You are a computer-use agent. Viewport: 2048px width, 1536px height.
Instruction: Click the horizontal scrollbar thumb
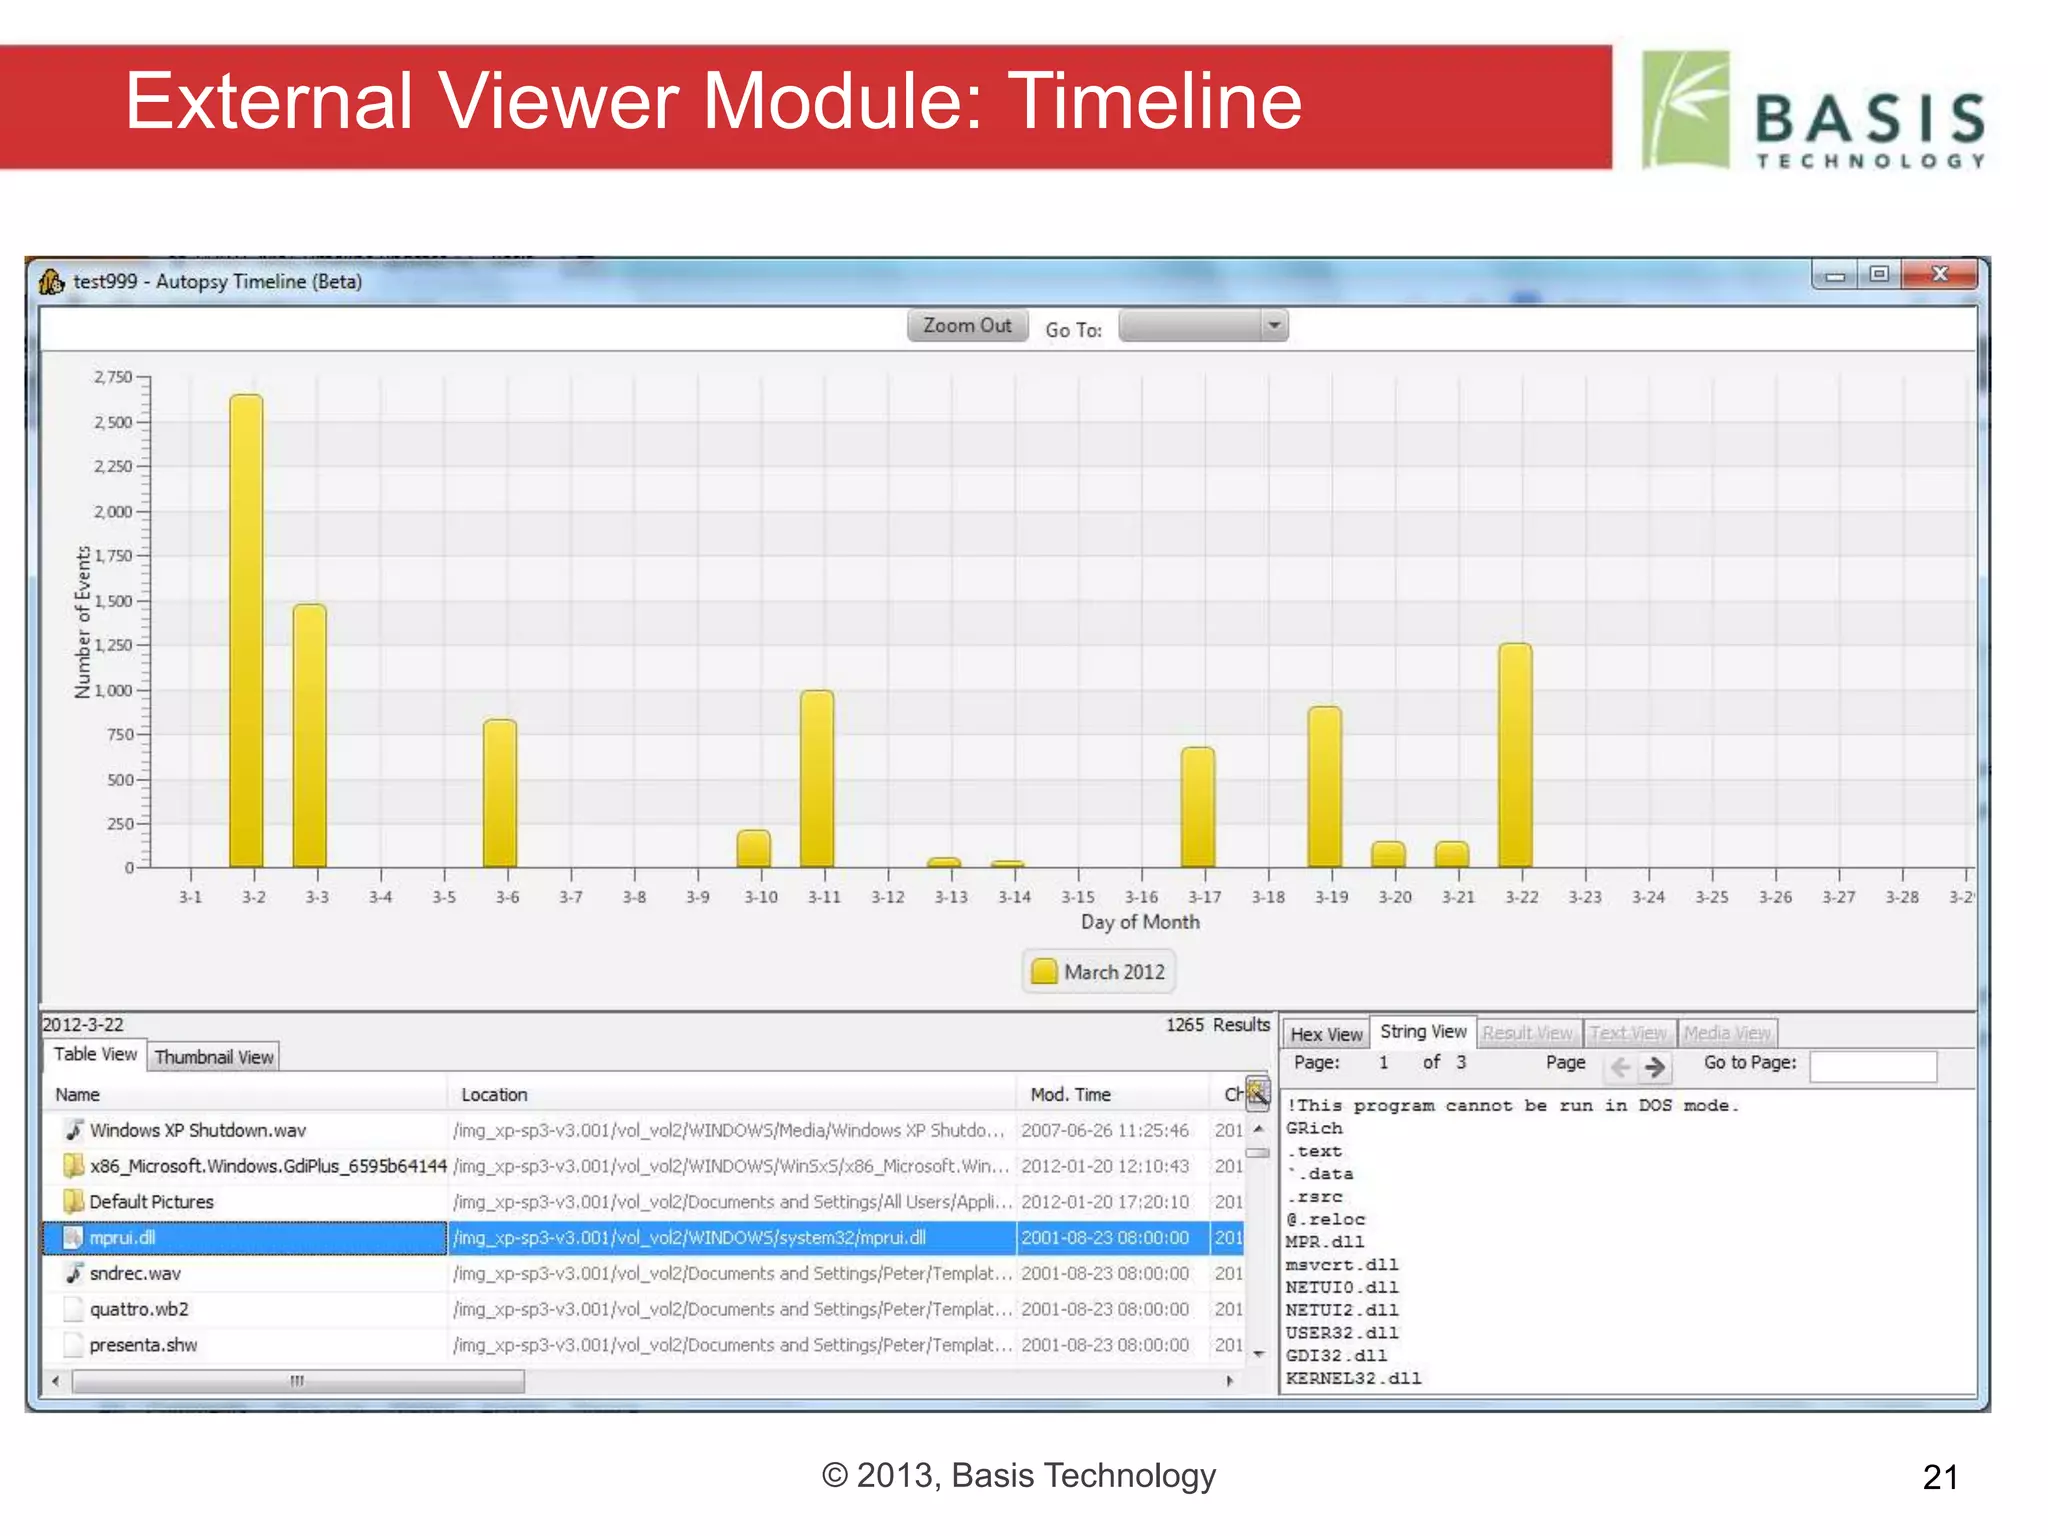(298, 1382)
